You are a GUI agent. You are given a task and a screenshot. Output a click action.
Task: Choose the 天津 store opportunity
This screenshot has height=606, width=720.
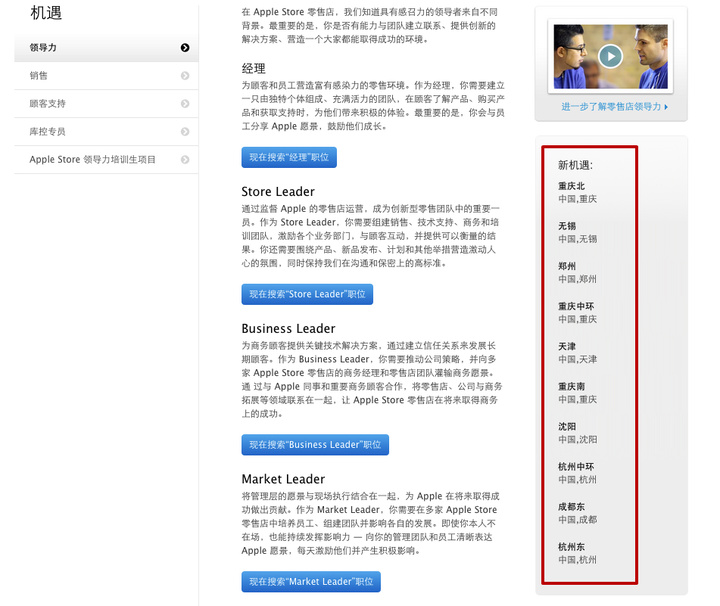pos(567,346)
